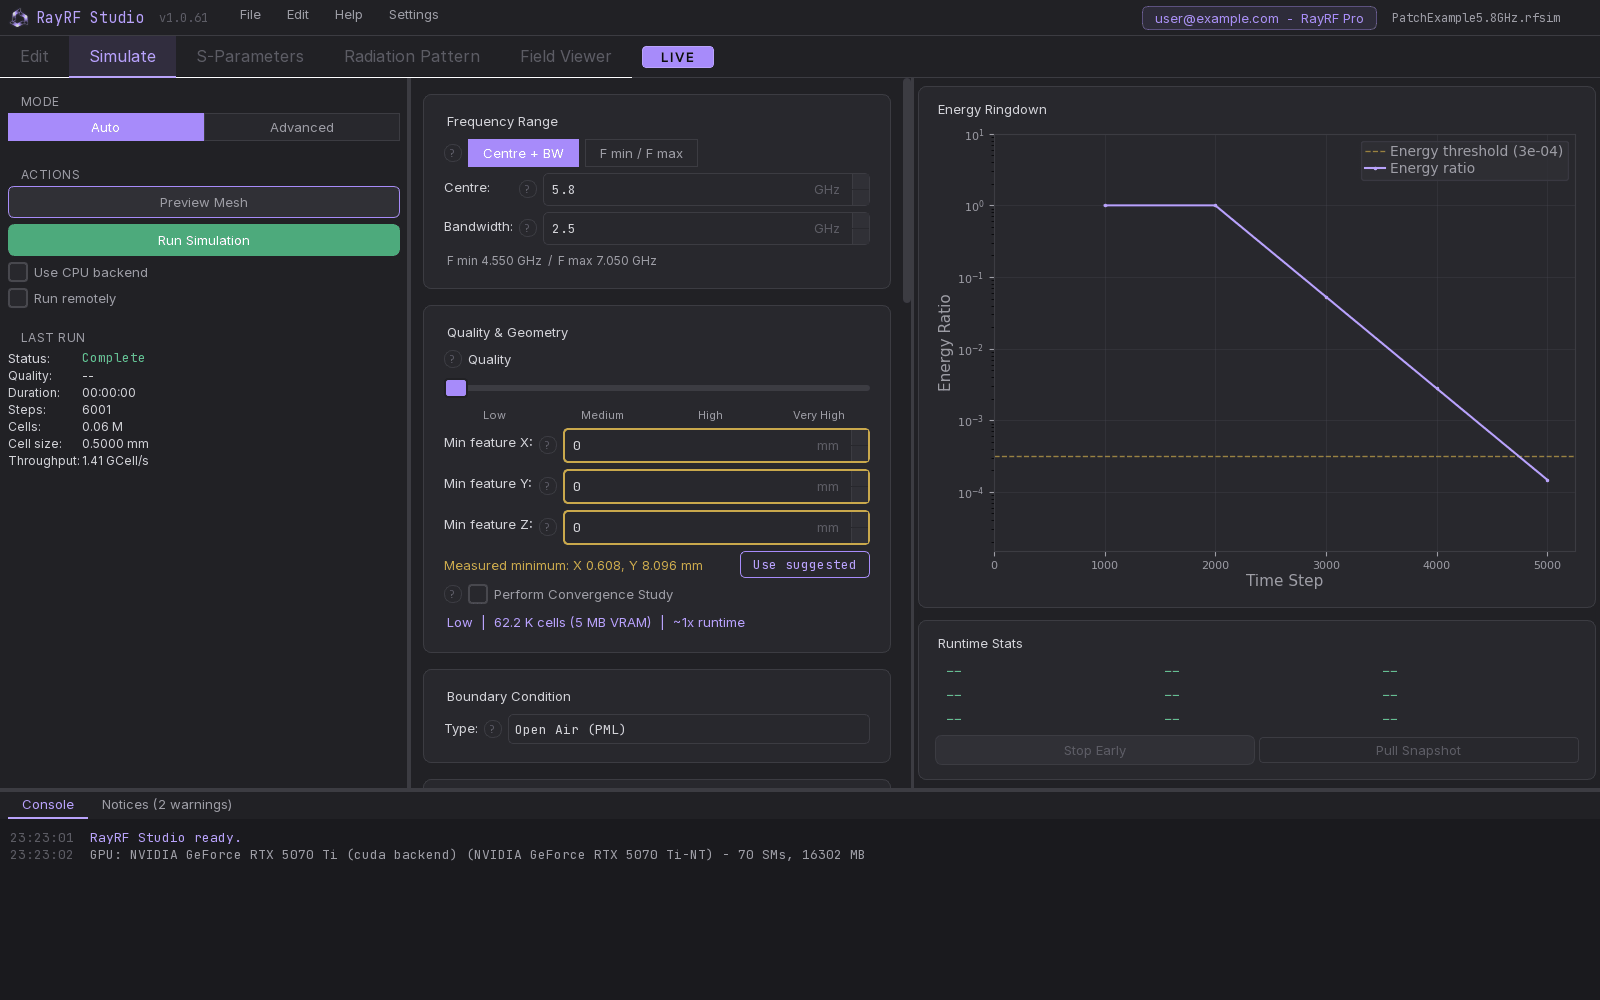Enable Use CPU backend checkbox
Screen dimensions: 1600x1000
click(18, 272)
